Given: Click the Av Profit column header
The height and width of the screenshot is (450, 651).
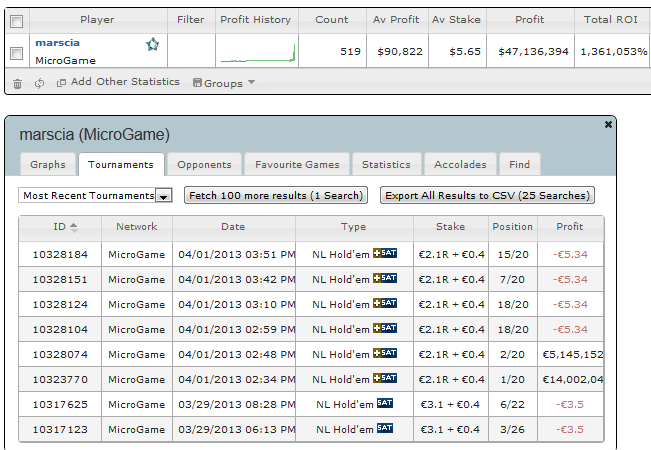Looking at the screenshot, I should pos(396,20).
